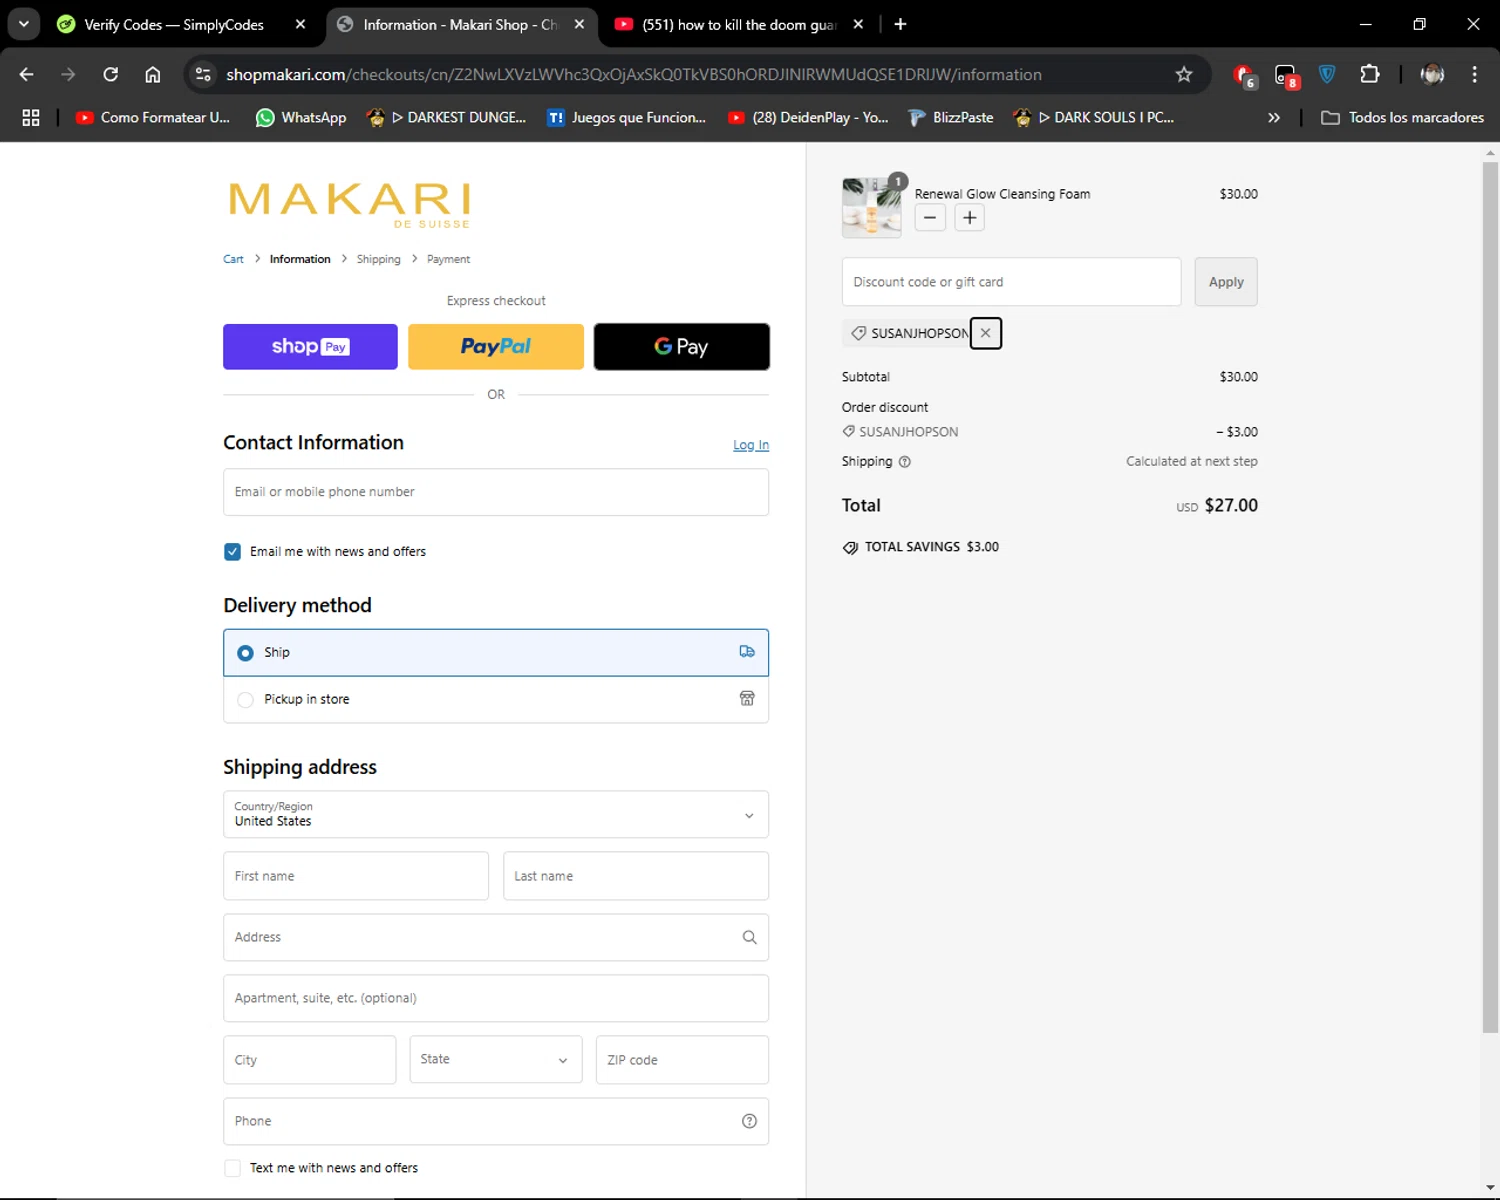Click the First name field
This screenshot has height=1200, width=1500.
point(356,876)
